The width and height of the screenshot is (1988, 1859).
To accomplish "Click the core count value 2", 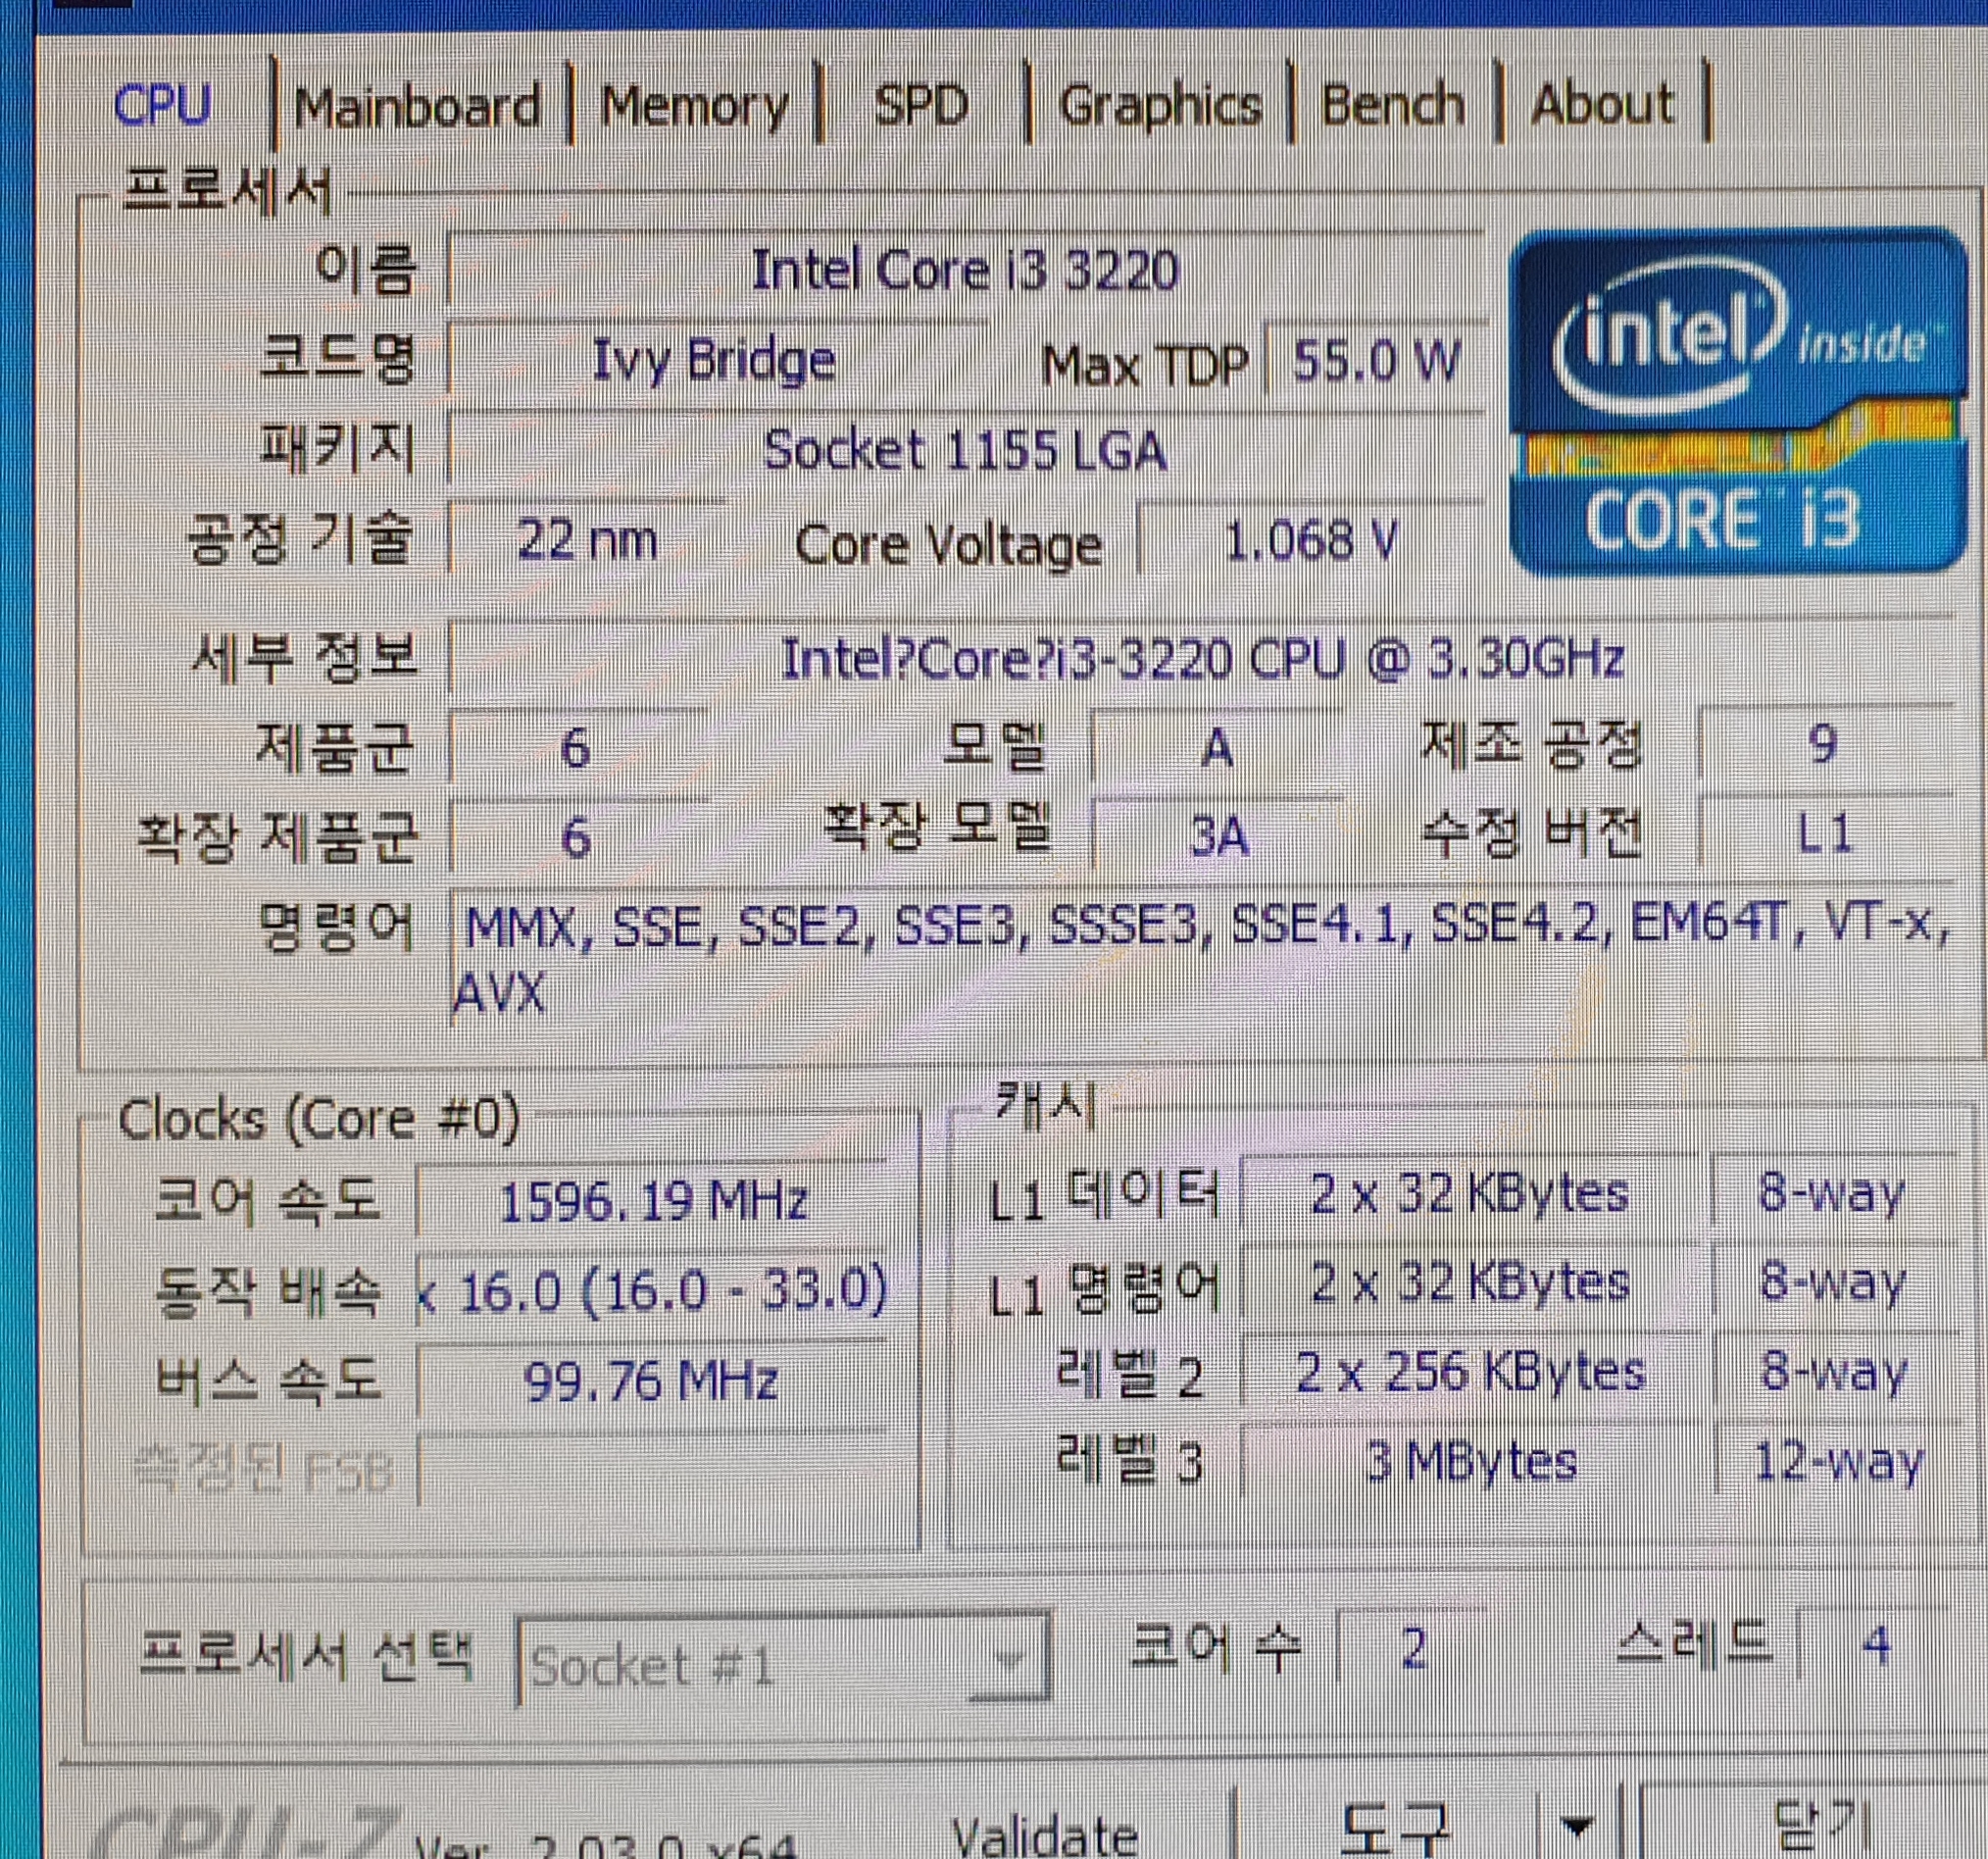I will [1412, 1647].
